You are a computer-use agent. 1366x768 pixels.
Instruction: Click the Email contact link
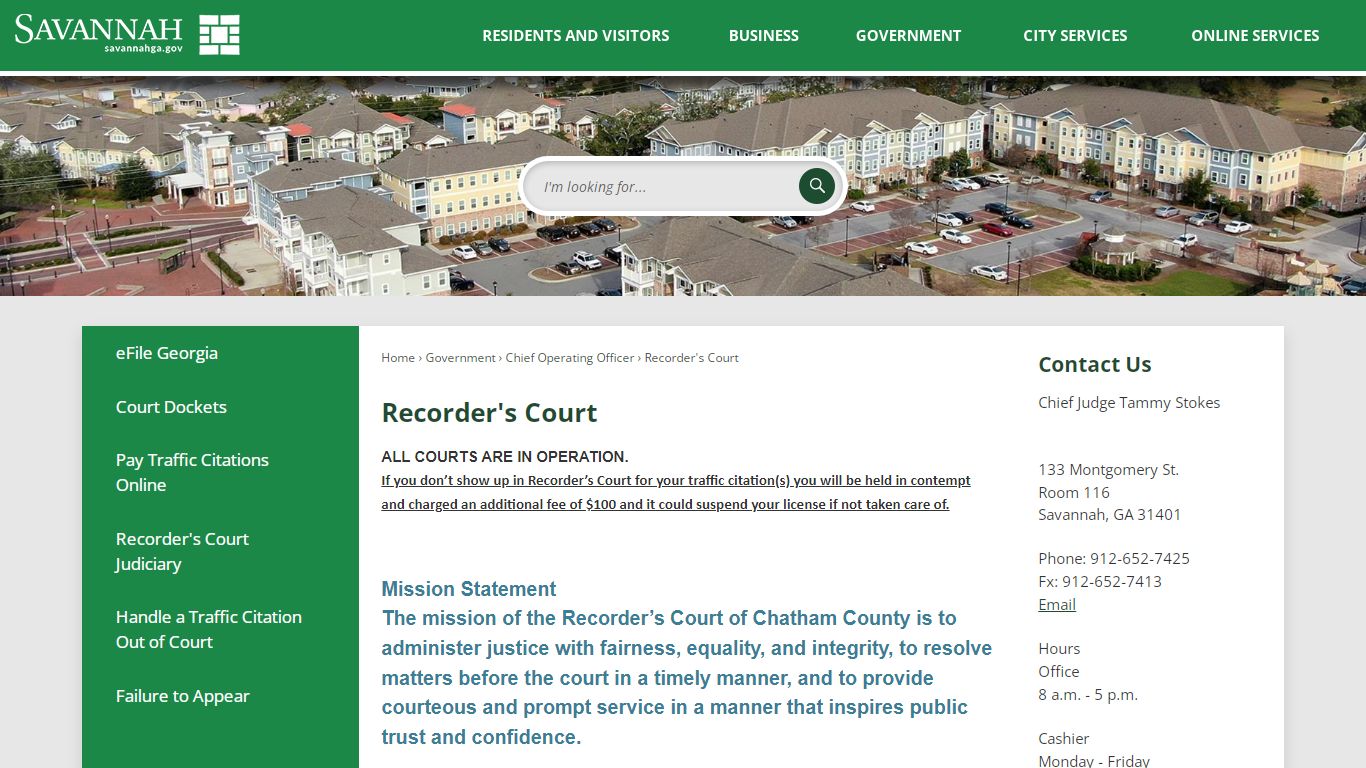(1057, 604)
